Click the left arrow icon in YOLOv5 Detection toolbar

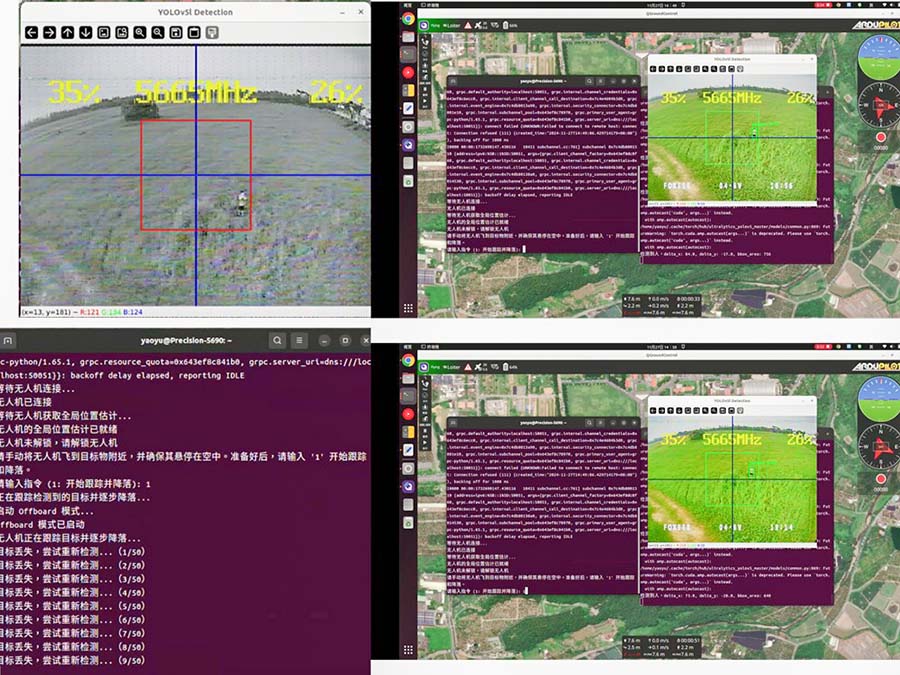coord(31,33)
